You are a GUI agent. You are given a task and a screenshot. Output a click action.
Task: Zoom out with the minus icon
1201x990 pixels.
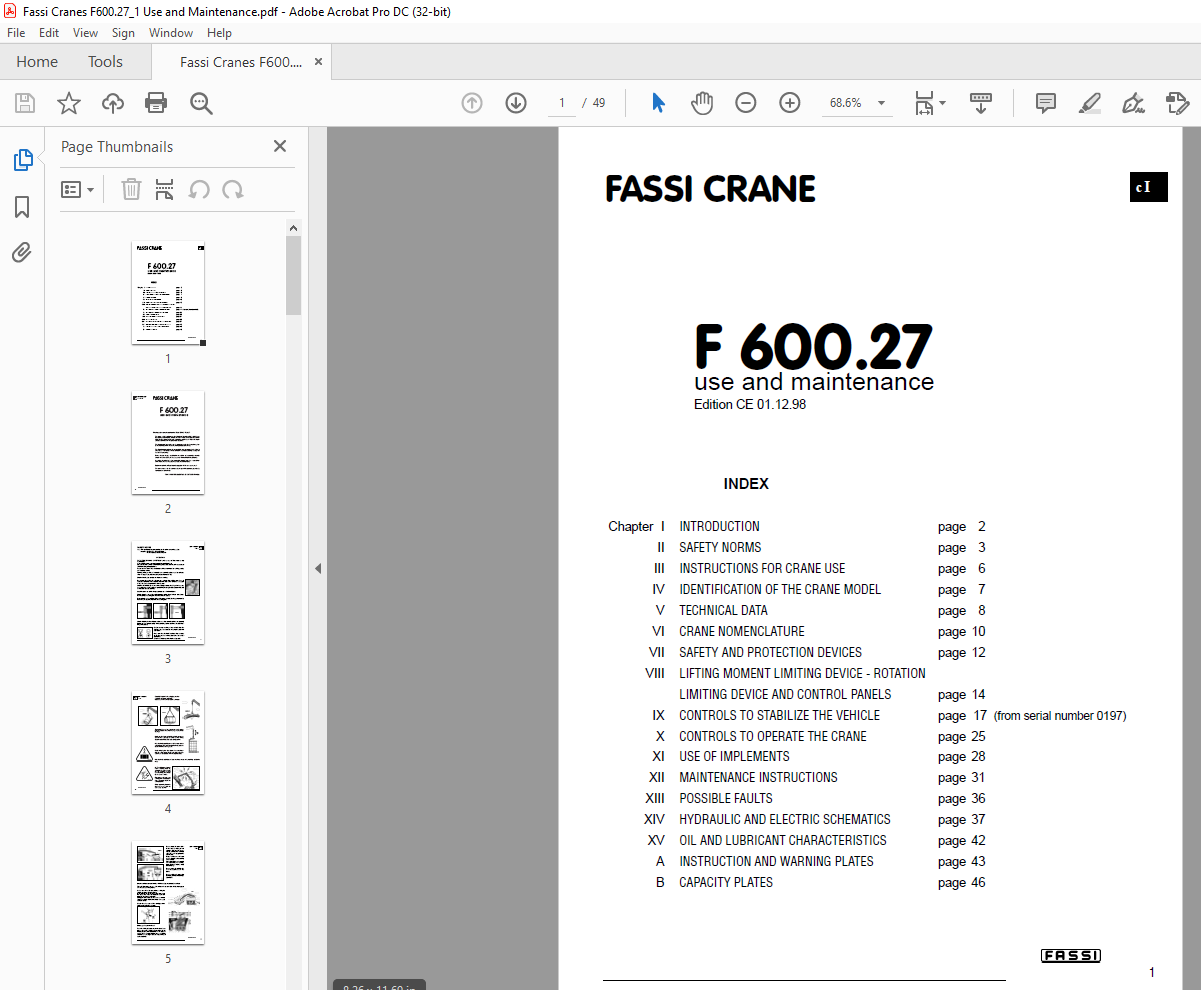click(746, 103)
